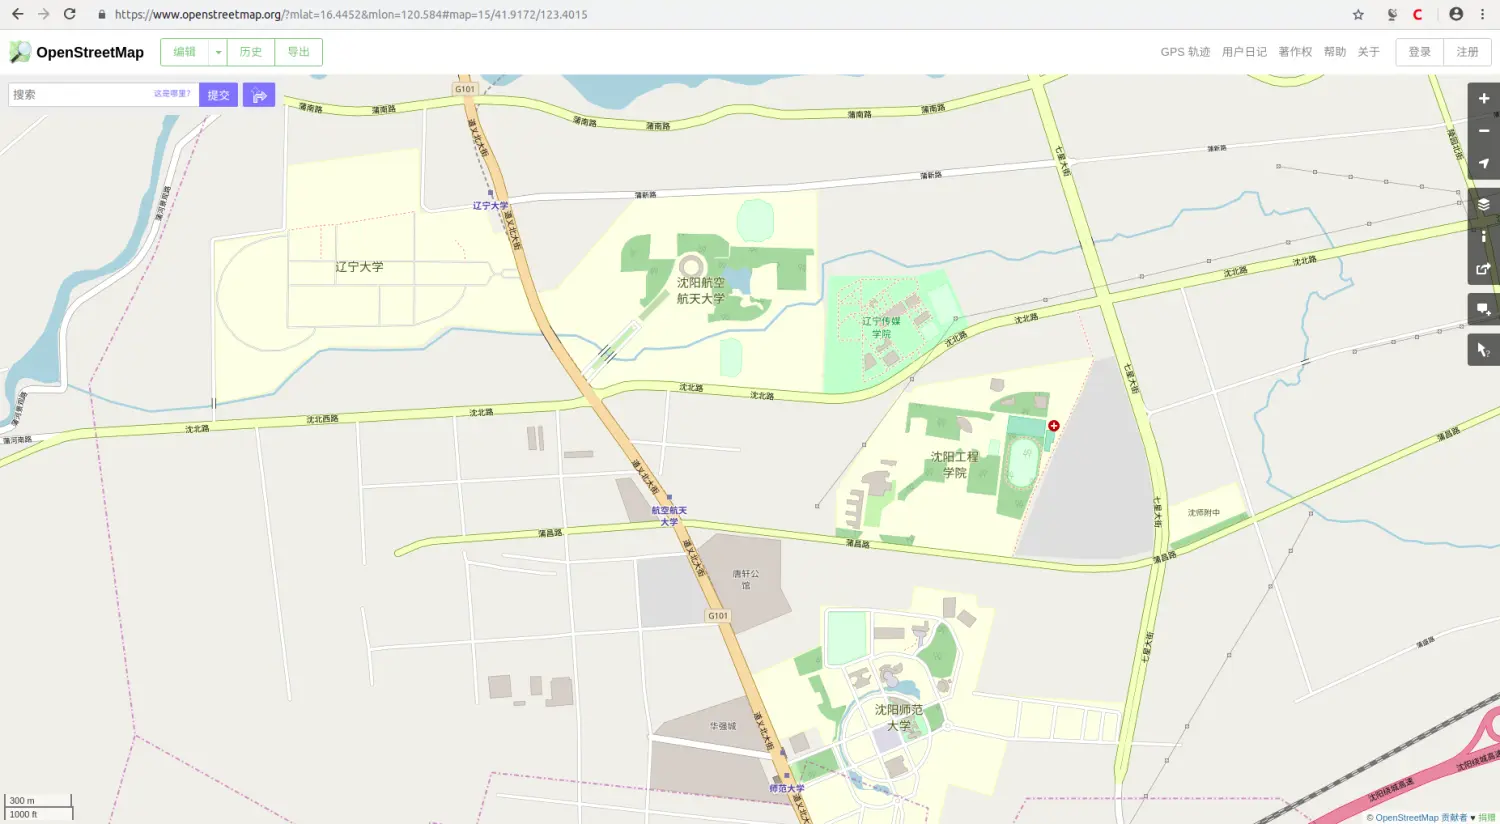Image resolution: width=1500 pixels, height=824 pixels.
Task: Click the 师范大学 stop label
Action: (787, 789)
